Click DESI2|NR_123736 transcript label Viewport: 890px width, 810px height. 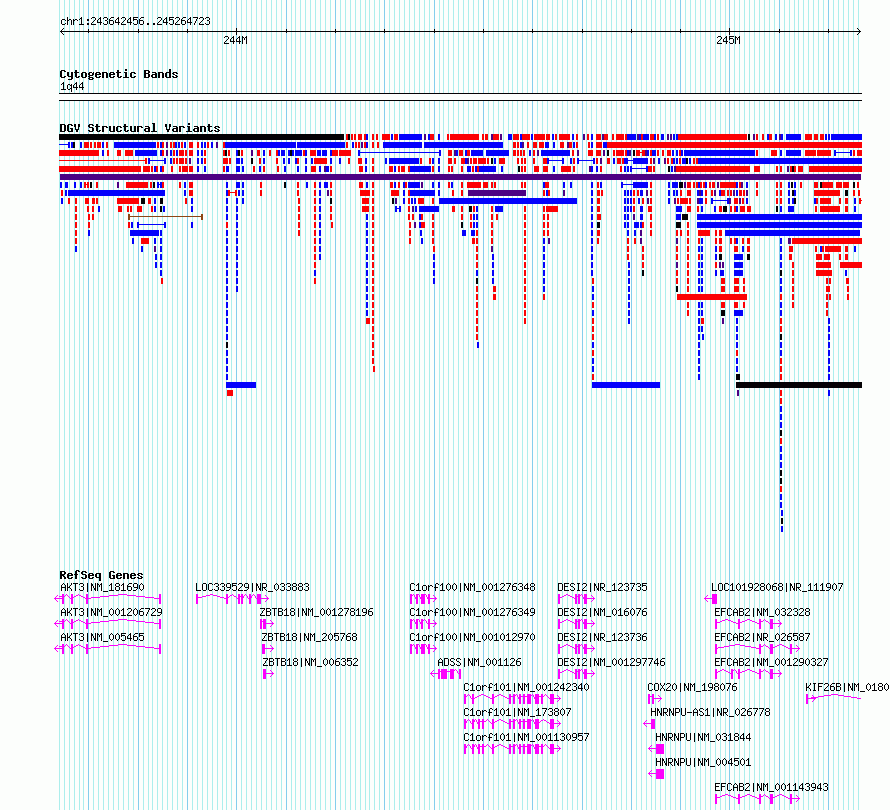tap(602, 637)
